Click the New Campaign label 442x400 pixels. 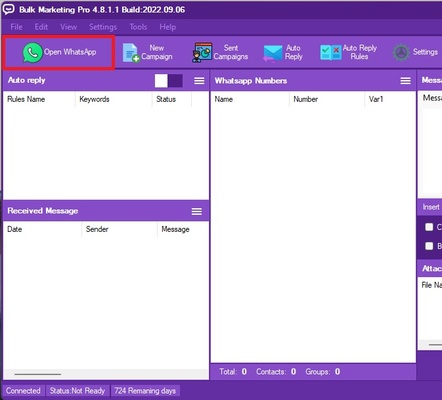point(157,52)
